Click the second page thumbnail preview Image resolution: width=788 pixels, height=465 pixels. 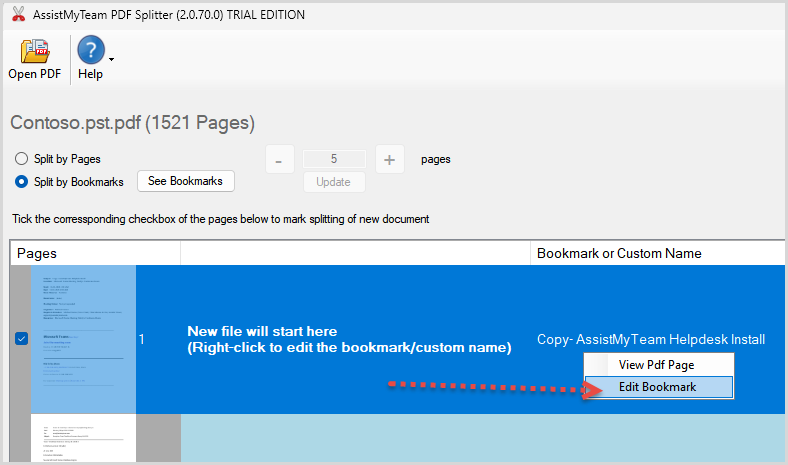pyautogui.click(x=83, y=441)
